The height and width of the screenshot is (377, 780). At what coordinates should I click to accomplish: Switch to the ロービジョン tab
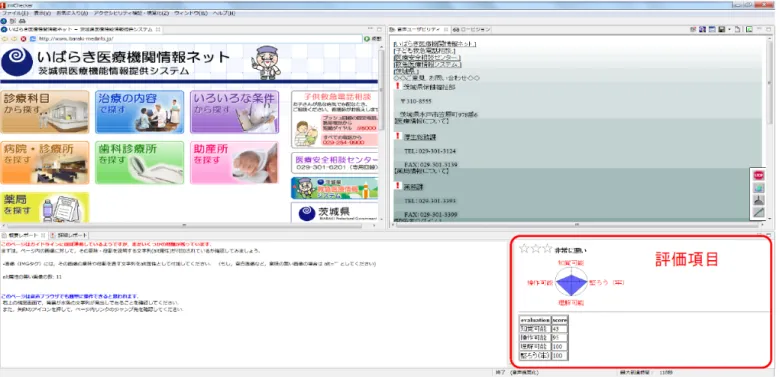click(472, 30)
